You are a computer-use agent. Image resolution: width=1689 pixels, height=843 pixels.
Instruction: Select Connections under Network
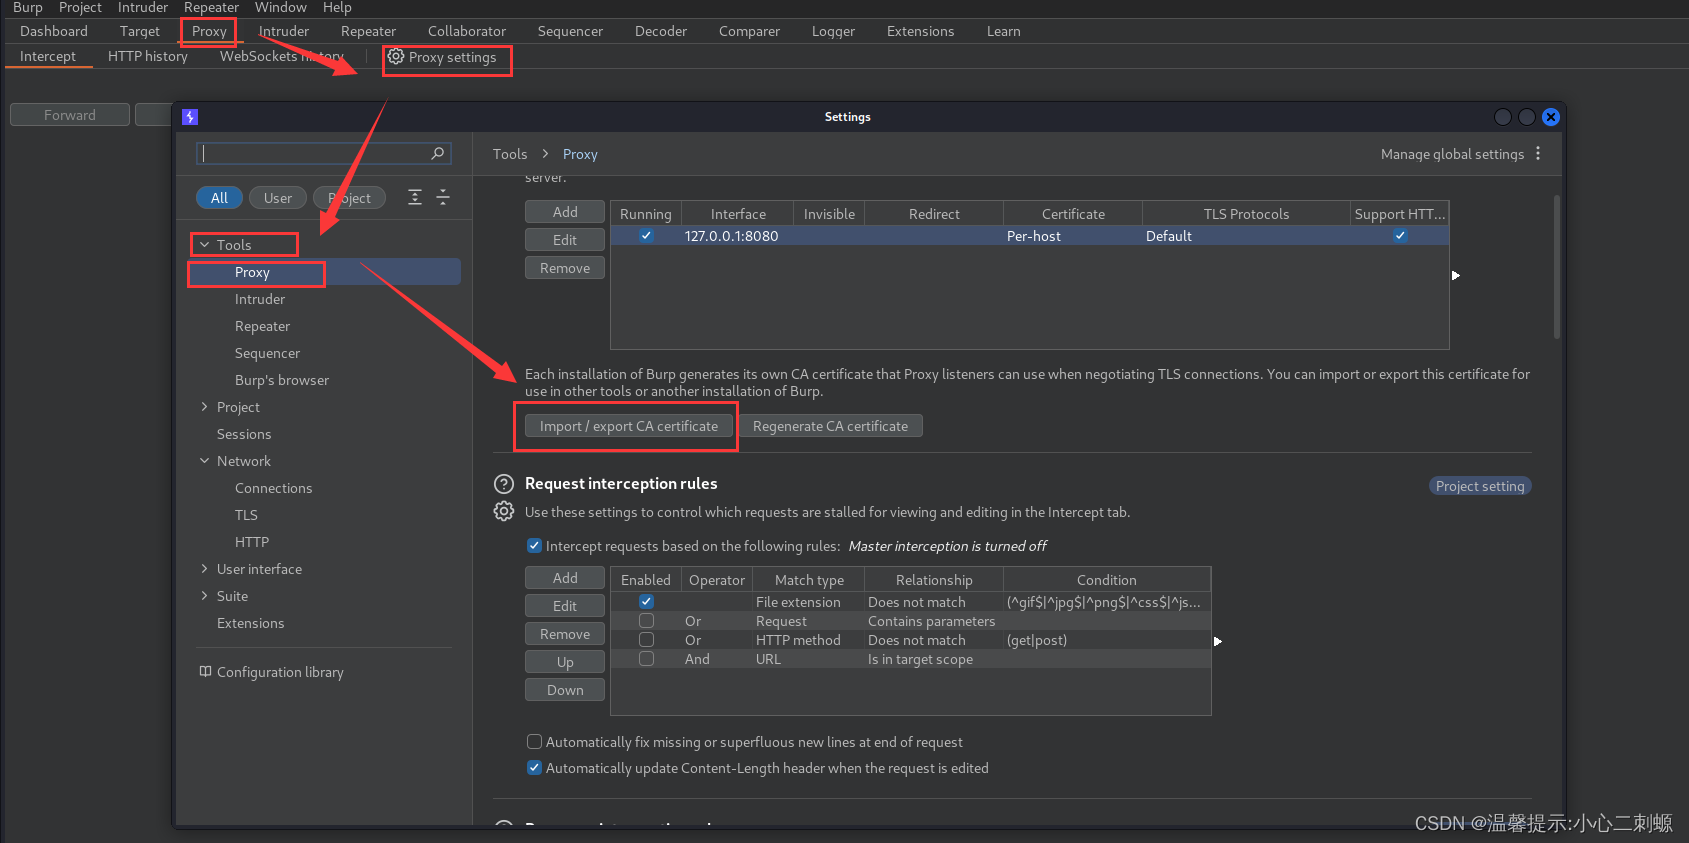pos(273,488)
